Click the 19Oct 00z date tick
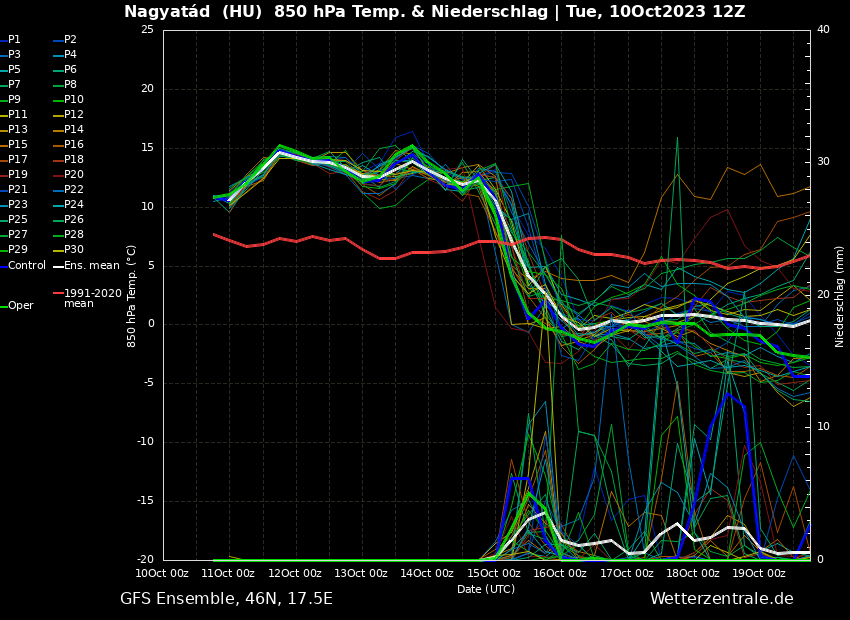850x620 pixels. click(x=759, y=574)
